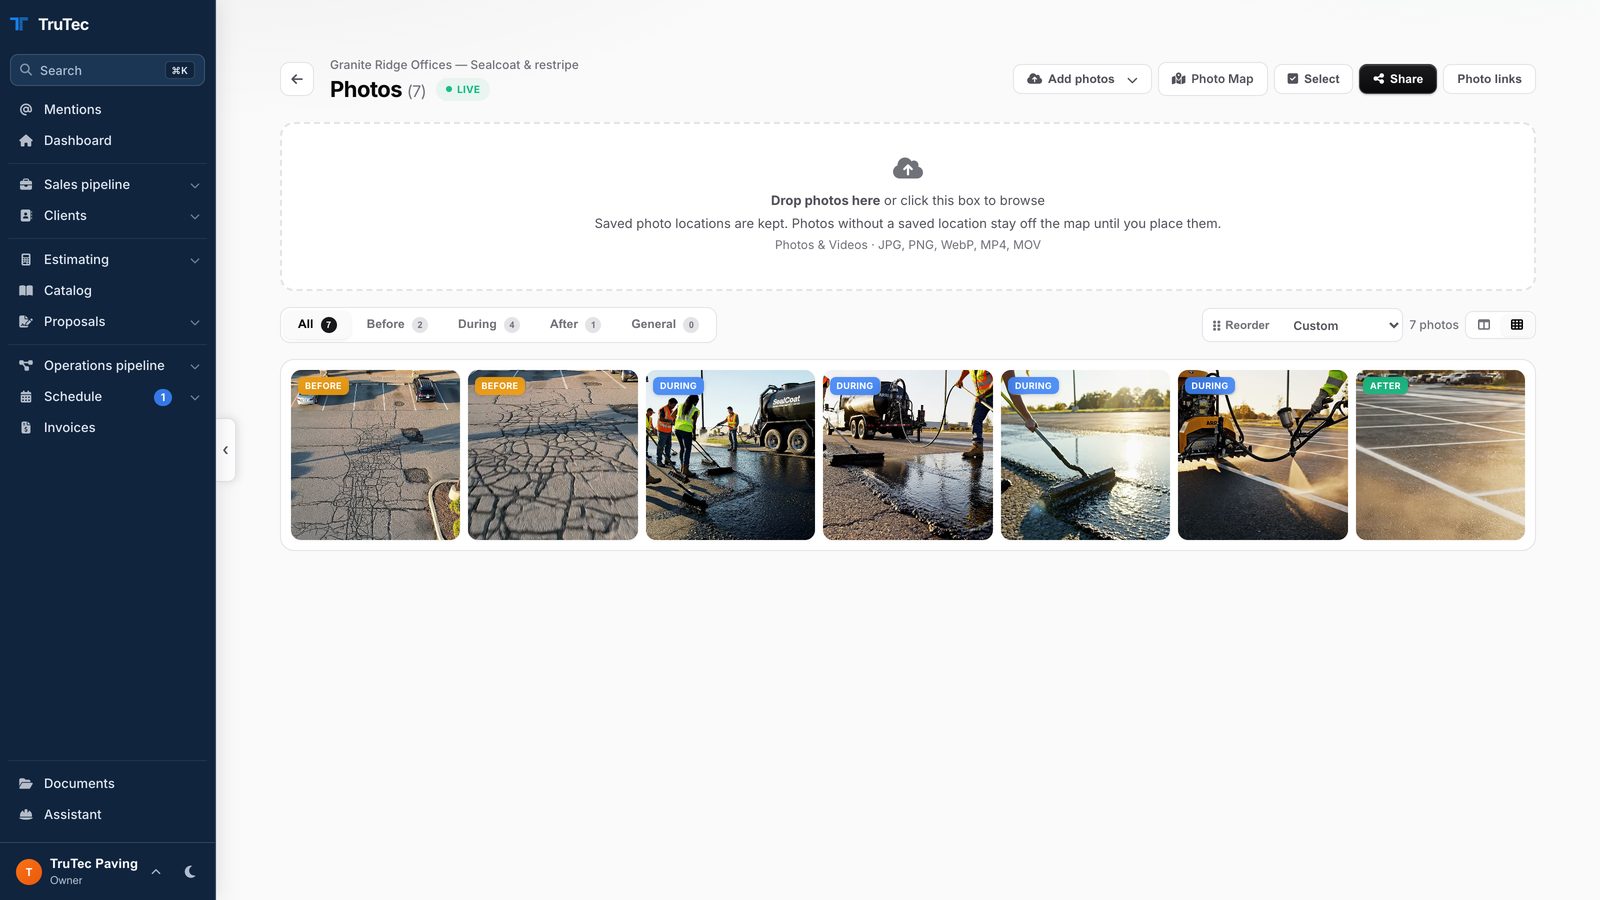Screen dimensions: 1600x900
Task: Open Photo links
Action: tap(1489, 79)
